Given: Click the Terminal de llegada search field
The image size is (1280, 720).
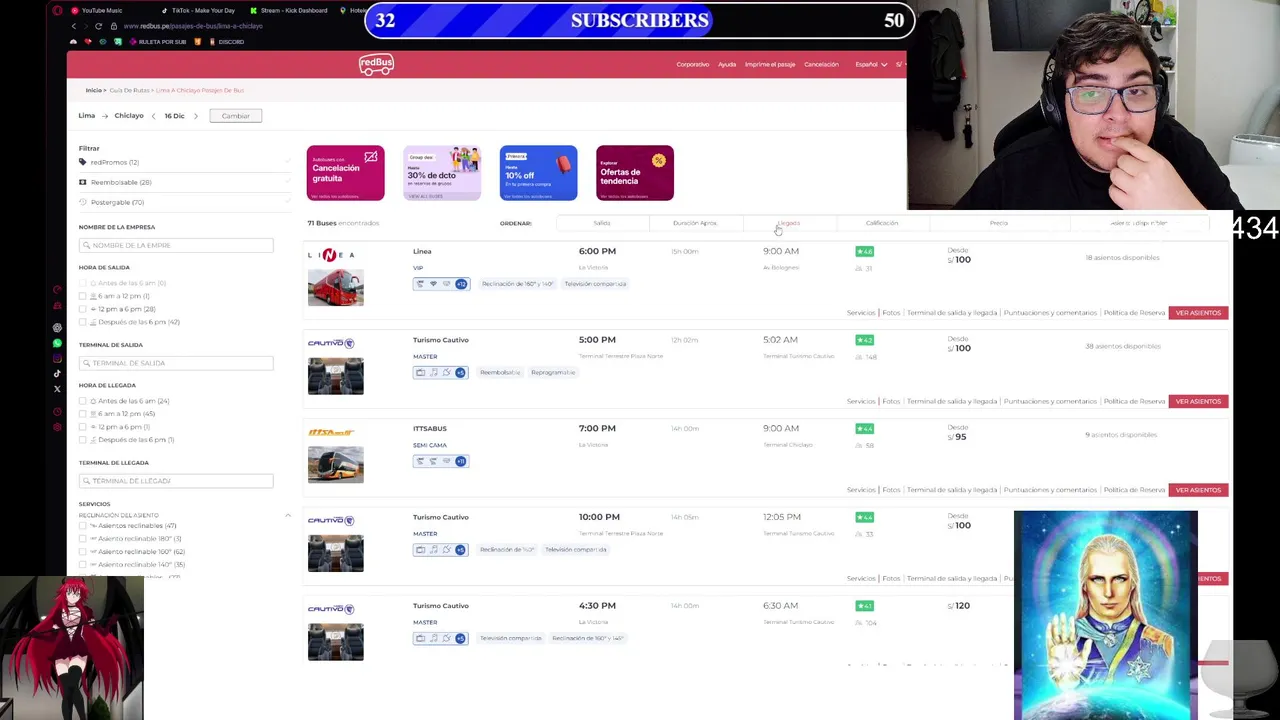Looking at the screenshot, I should click(x=176, y=481).
